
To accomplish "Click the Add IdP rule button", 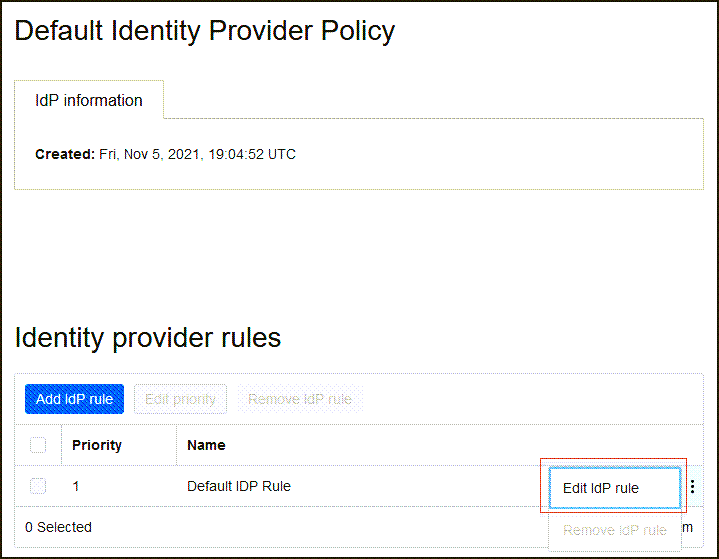I will coord(75,399).
